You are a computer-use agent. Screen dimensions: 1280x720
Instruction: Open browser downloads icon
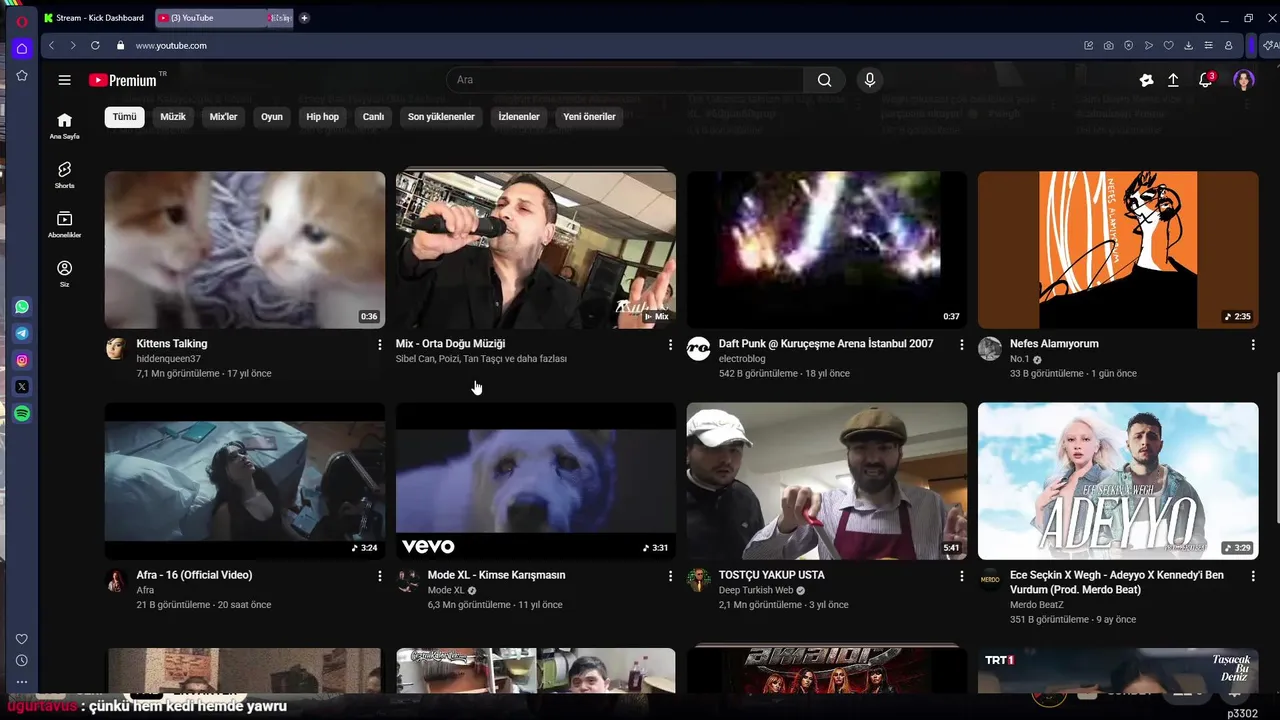point(1189,45)
